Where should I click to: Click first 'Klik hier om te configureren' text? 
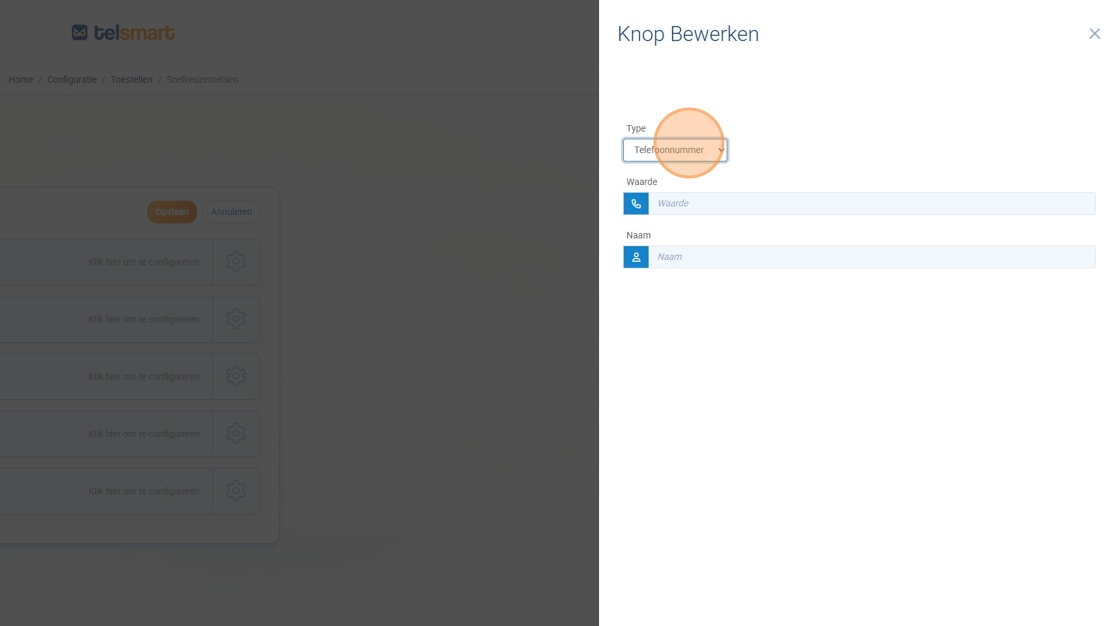click(145, 262)
